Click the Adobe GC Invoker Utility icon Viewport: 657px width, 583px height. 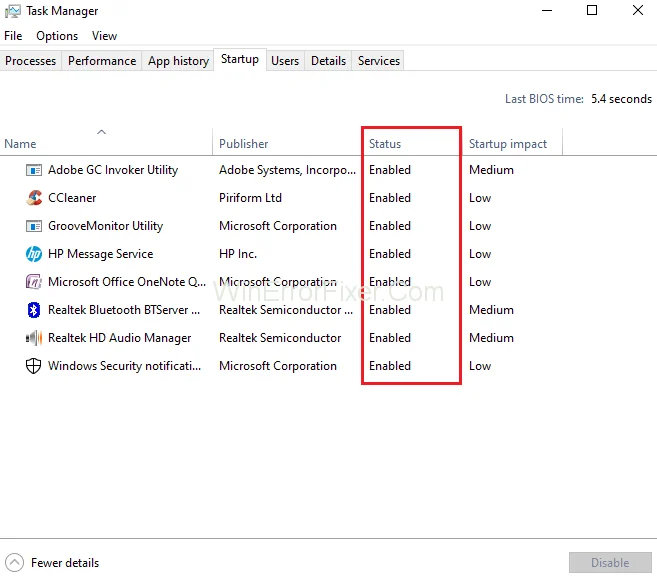point(34,170)
